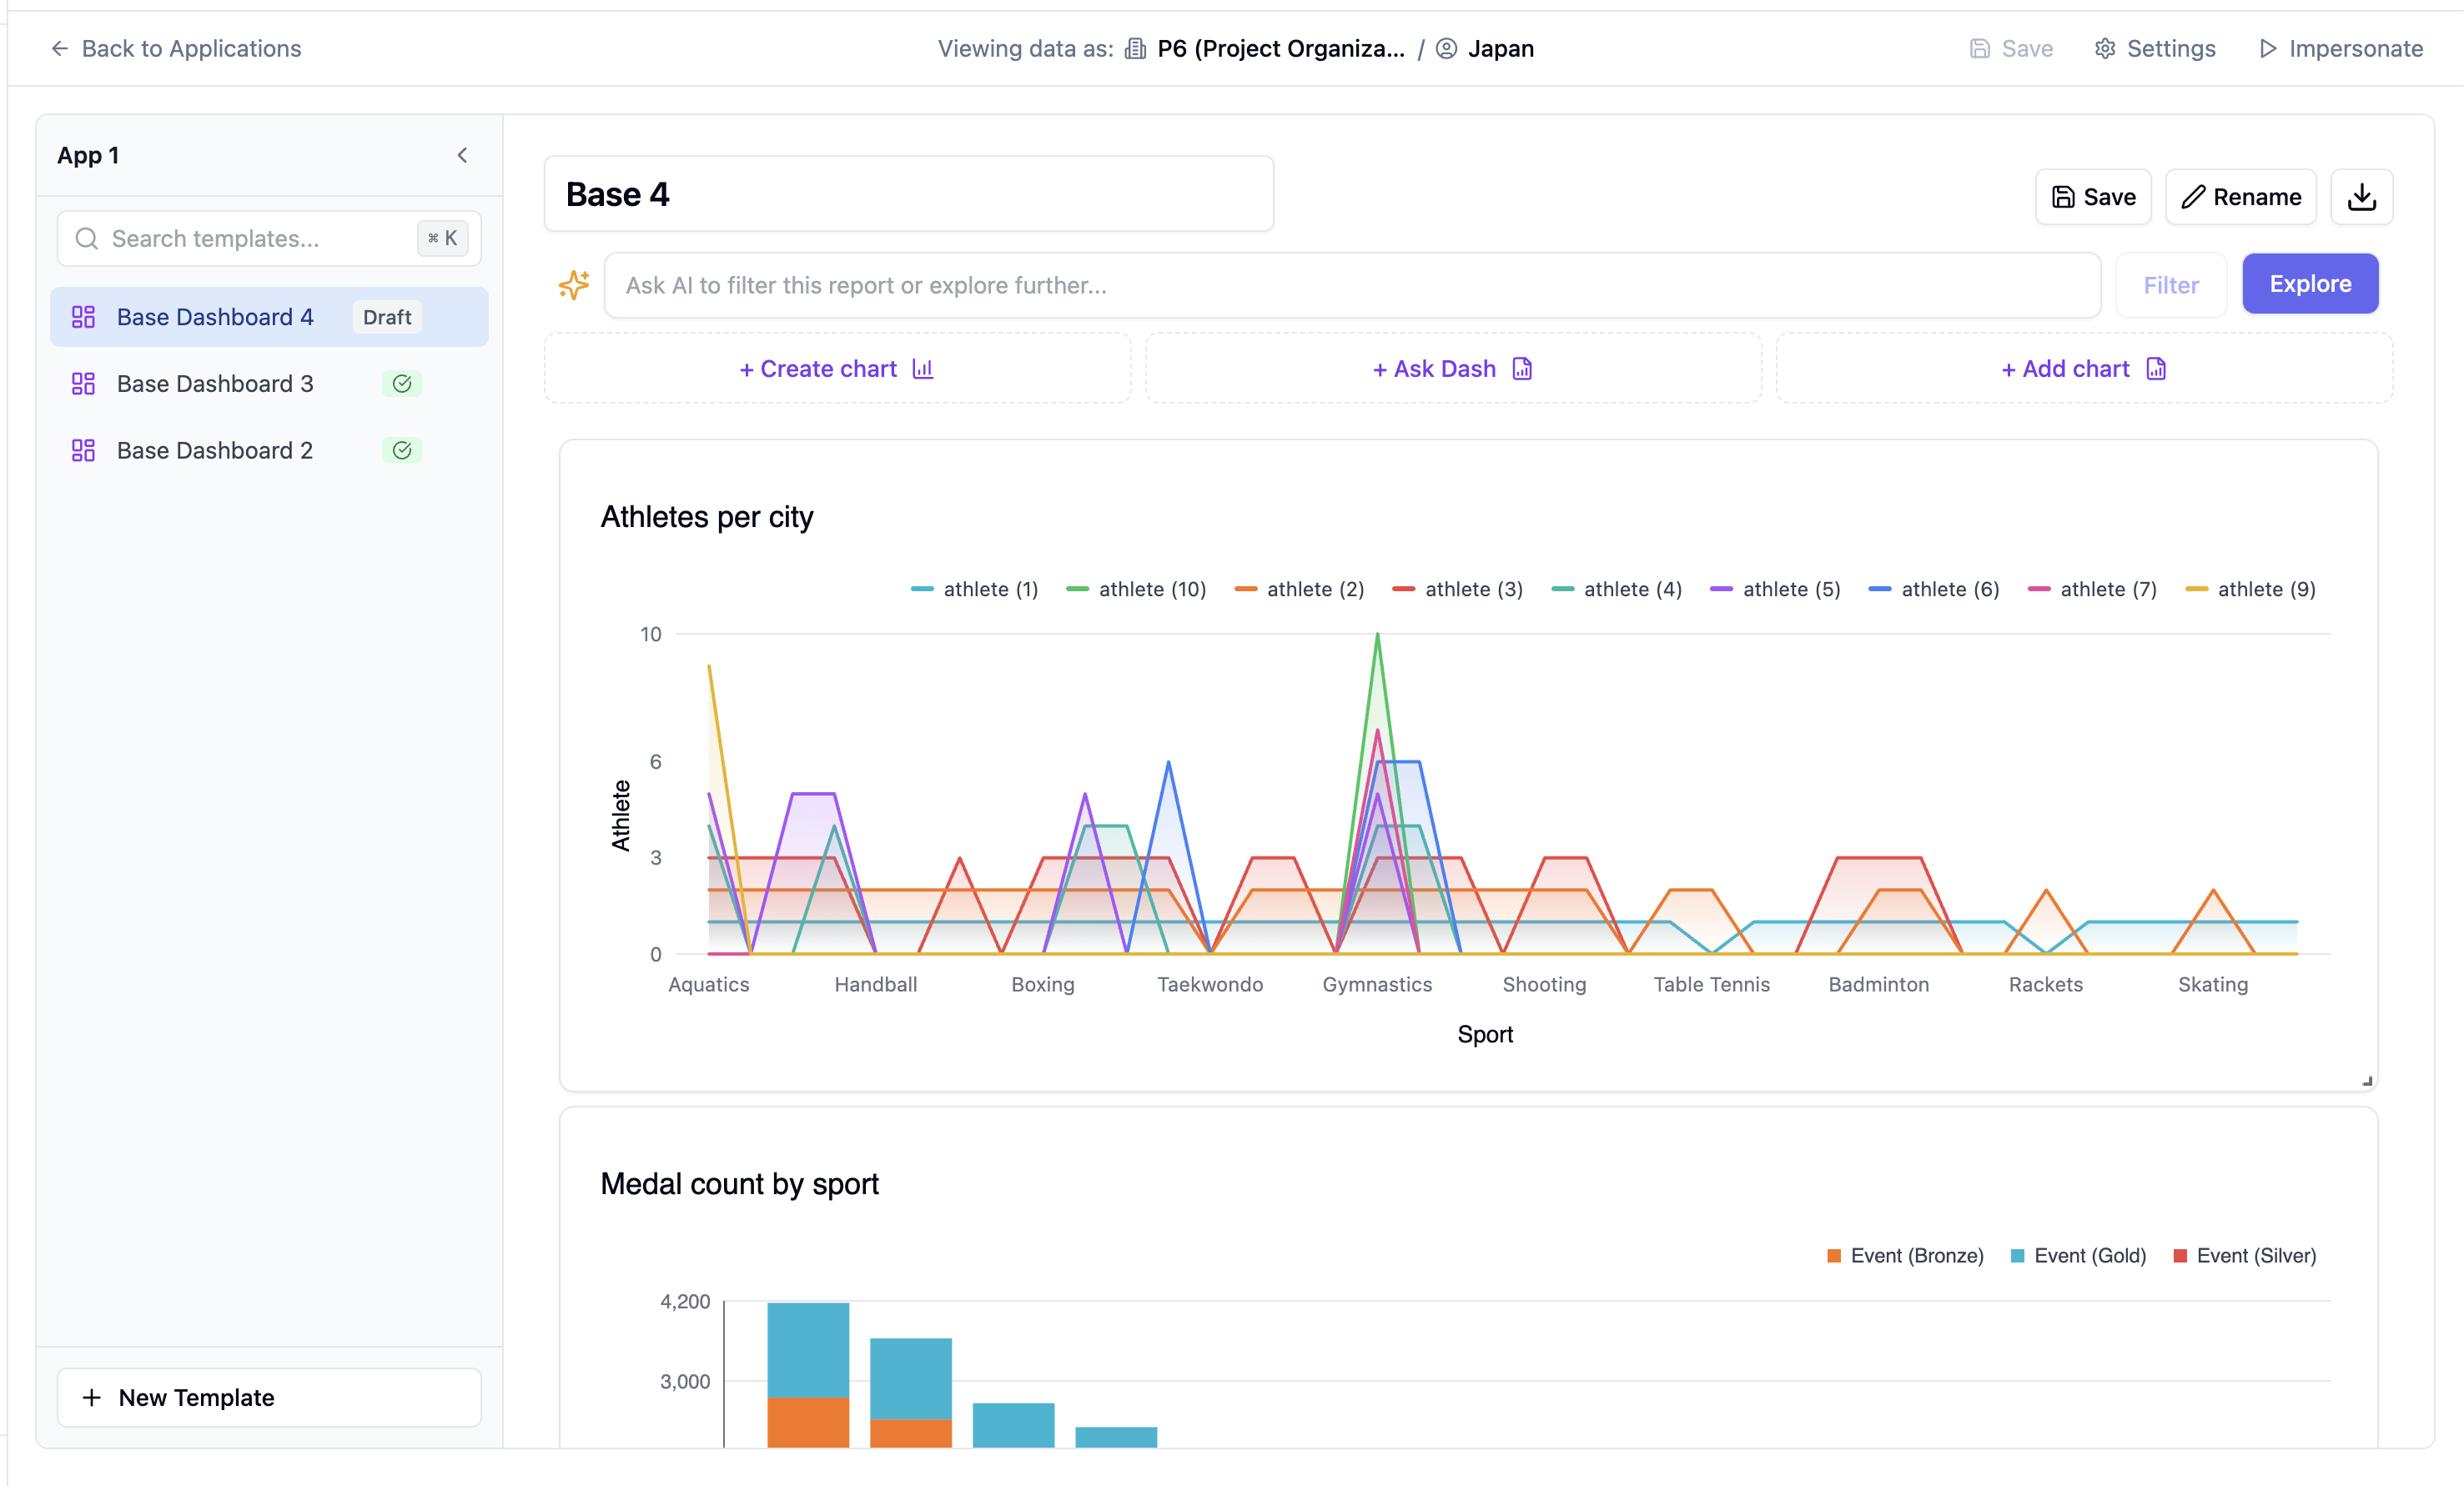Toggle athlete (5) in the chart legend

(1775, 589)
